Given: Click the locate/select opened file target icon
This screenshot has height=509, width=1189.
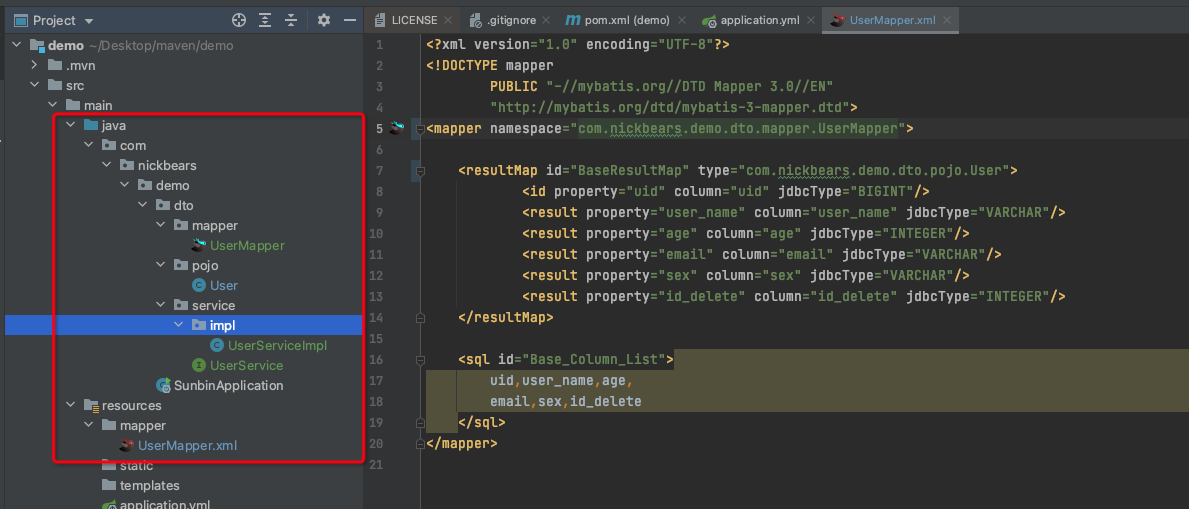Looking at the screenshot, I should (238, 20).
